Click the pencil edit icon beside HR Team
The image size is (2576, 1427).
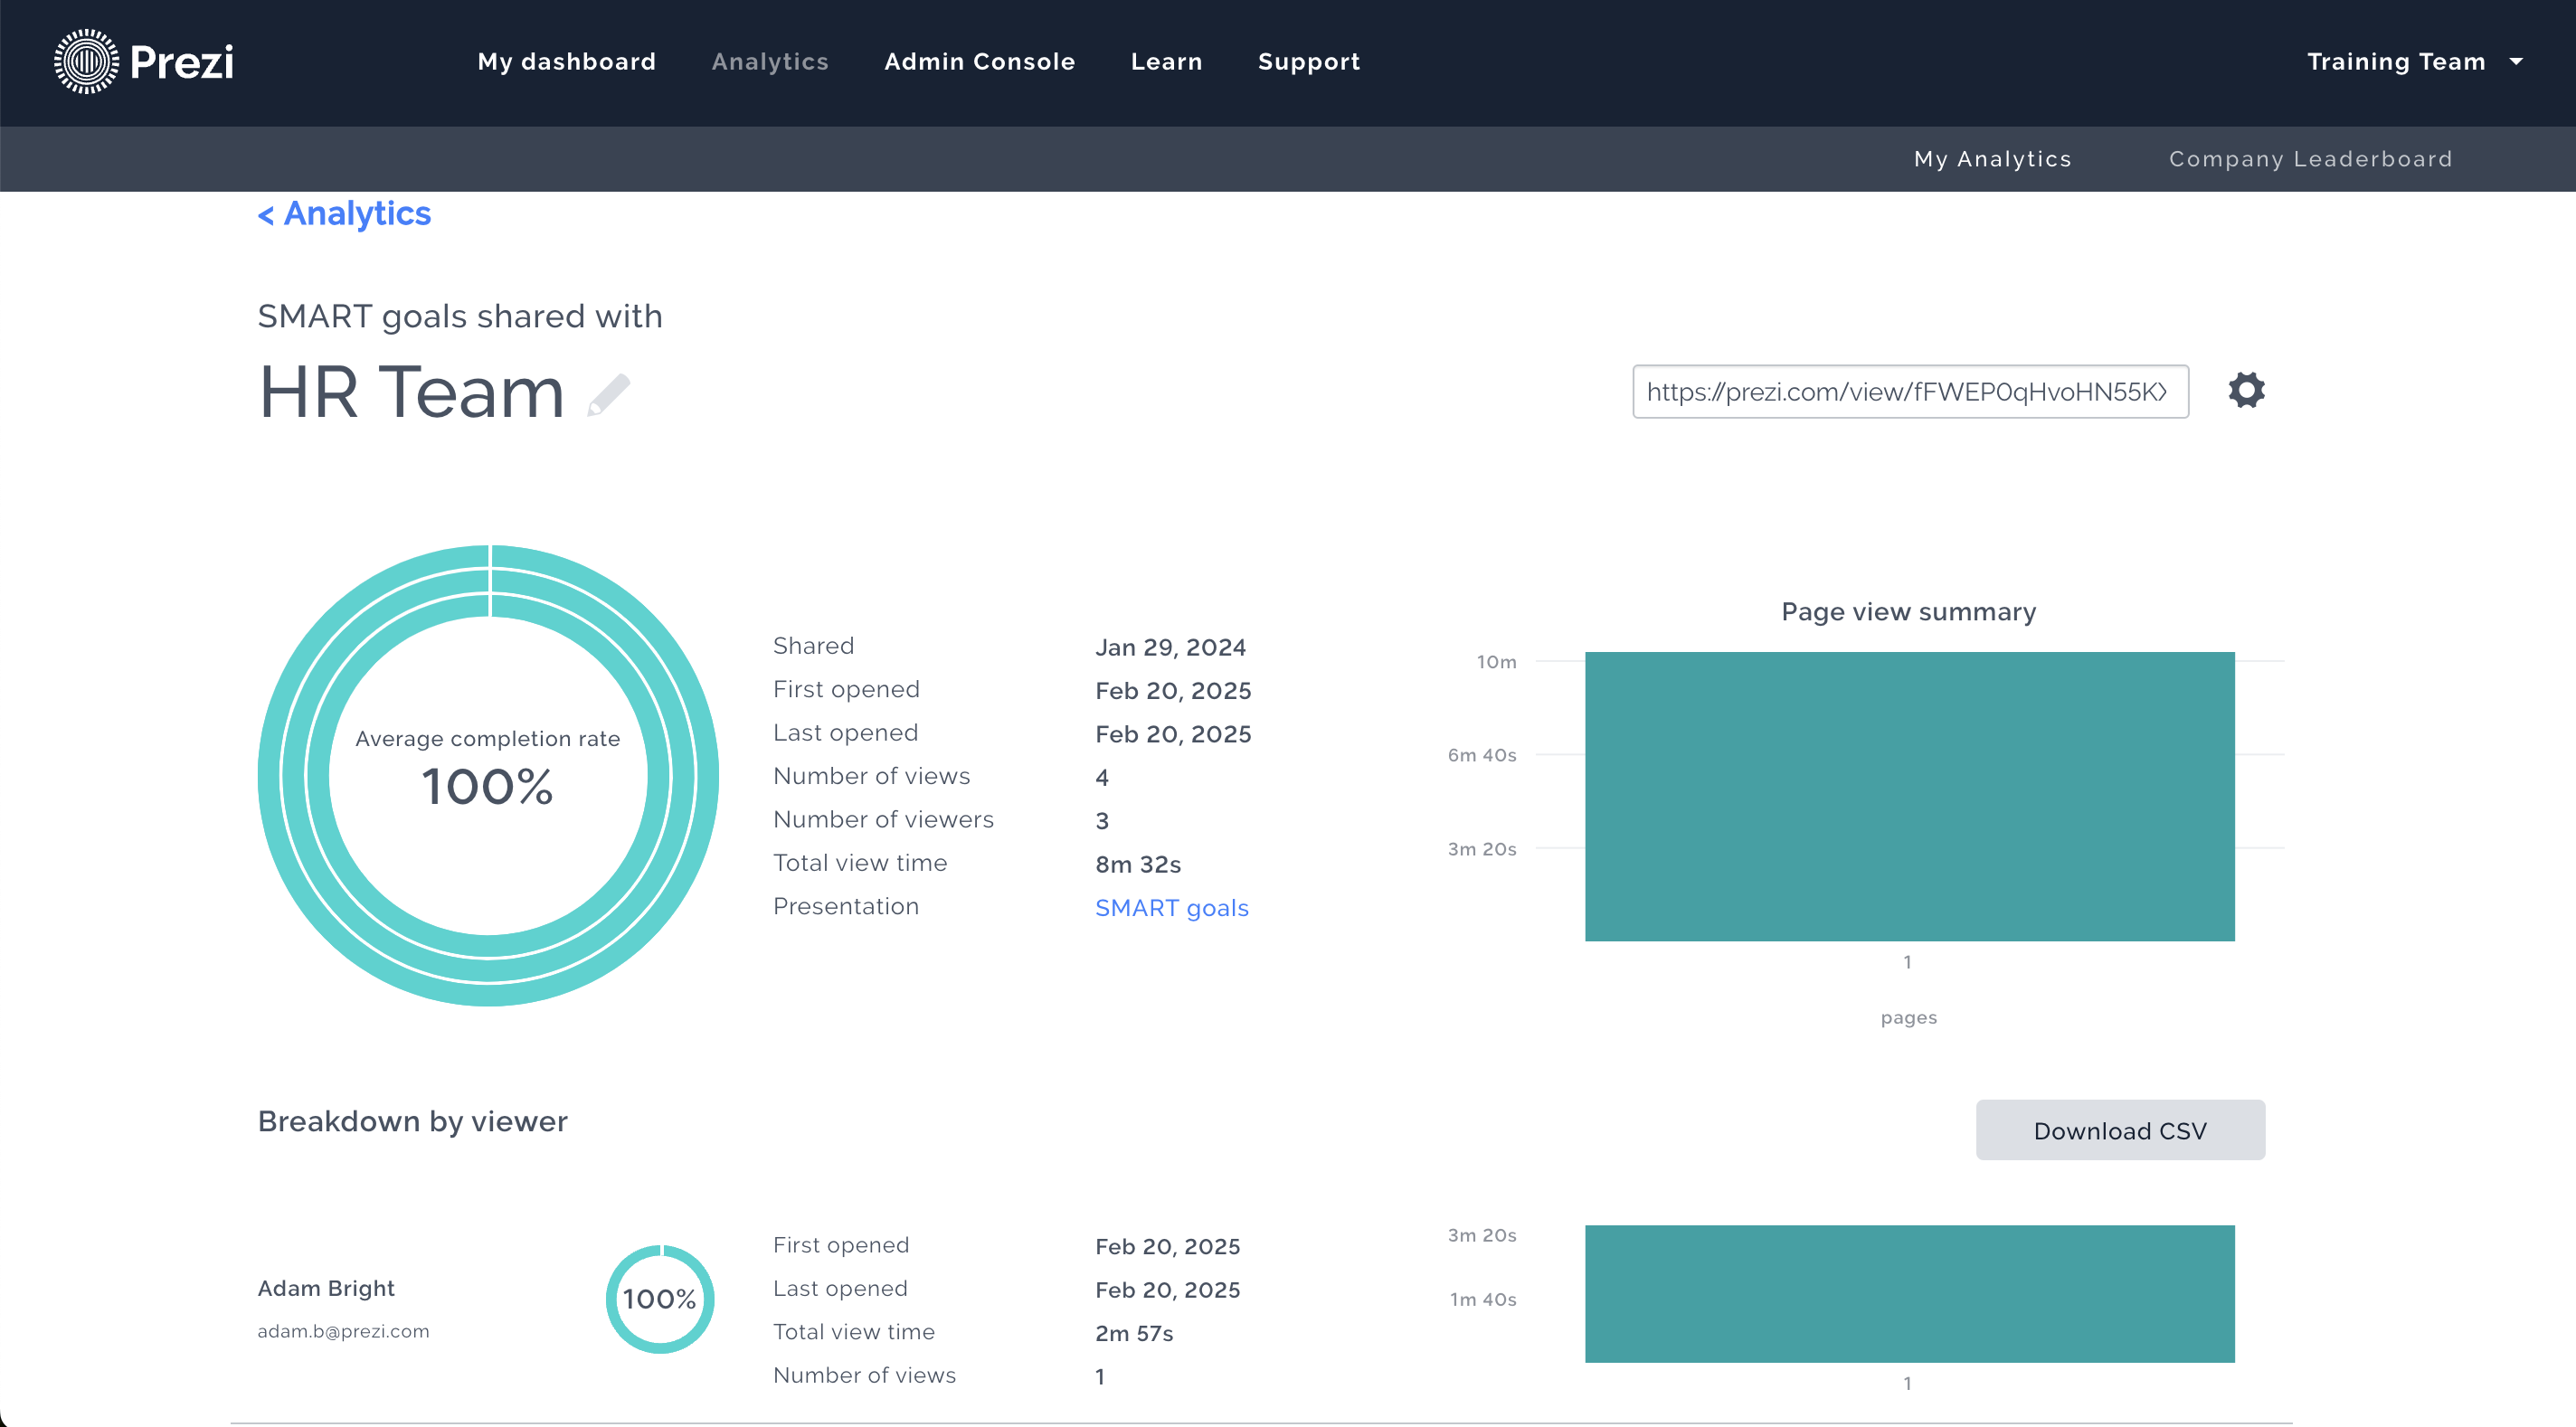[x=608, y=394]
